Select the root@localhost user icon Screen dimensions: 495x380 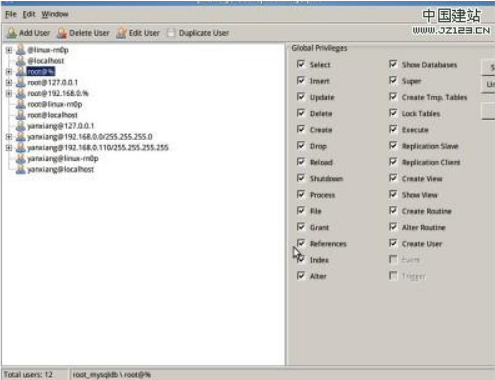pyautogui.click(x=21, y=115)
